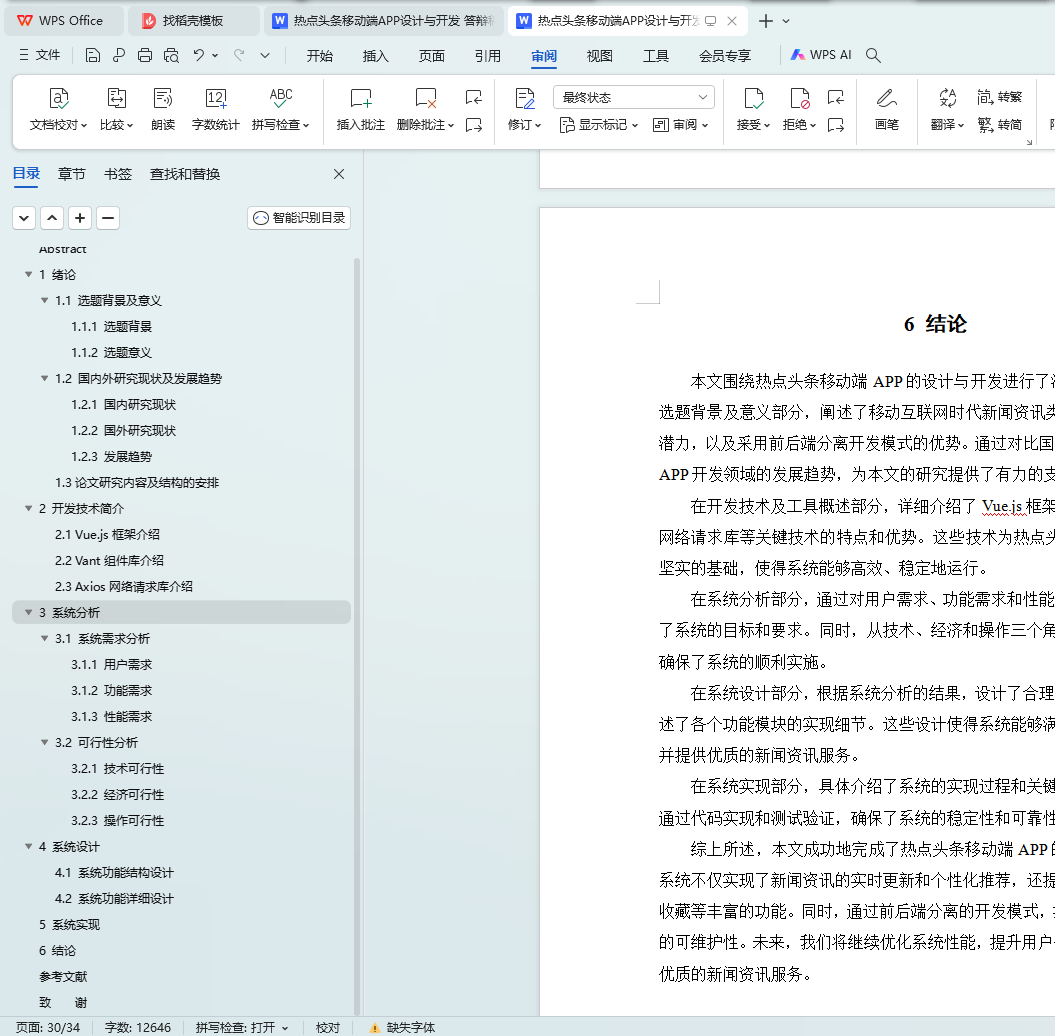Screen dimensions: 1055x1036
Task: Open the 审阅 pane dropdown
Action: pyautogui.click(x=680, y=125)
